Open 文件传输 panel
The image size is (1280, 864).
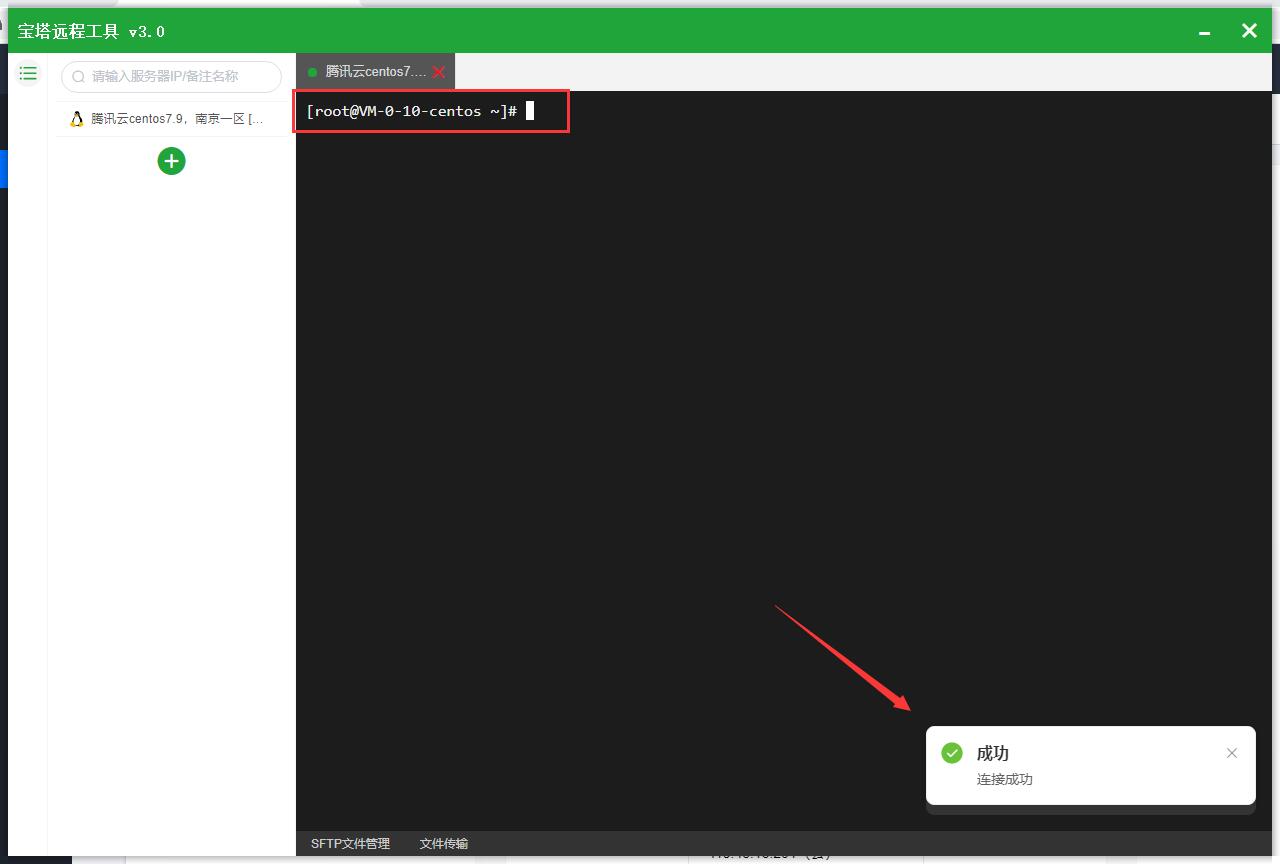(x=444, y=843)
